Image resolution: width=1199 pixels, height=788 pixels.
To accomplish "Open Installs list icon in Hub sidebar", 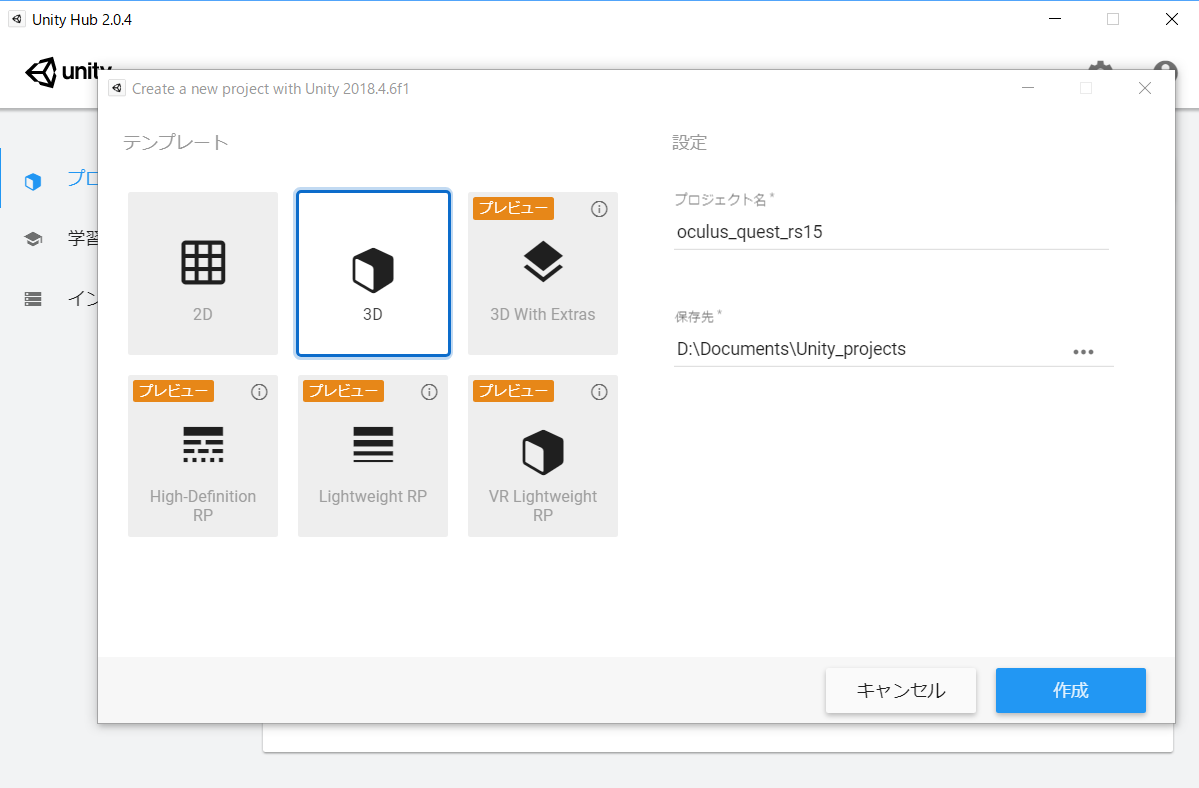I will point(33,299).
